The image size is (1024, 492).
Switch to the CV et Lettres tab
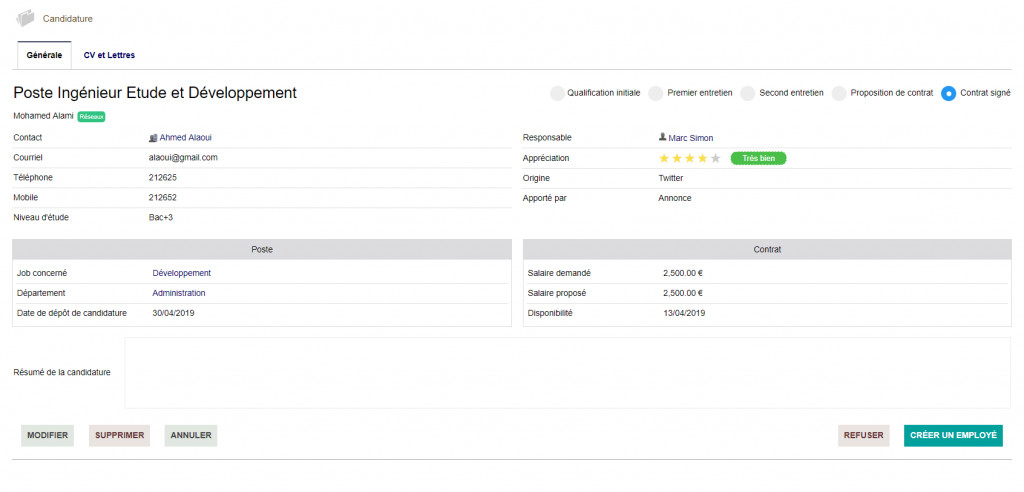point(109,55)
